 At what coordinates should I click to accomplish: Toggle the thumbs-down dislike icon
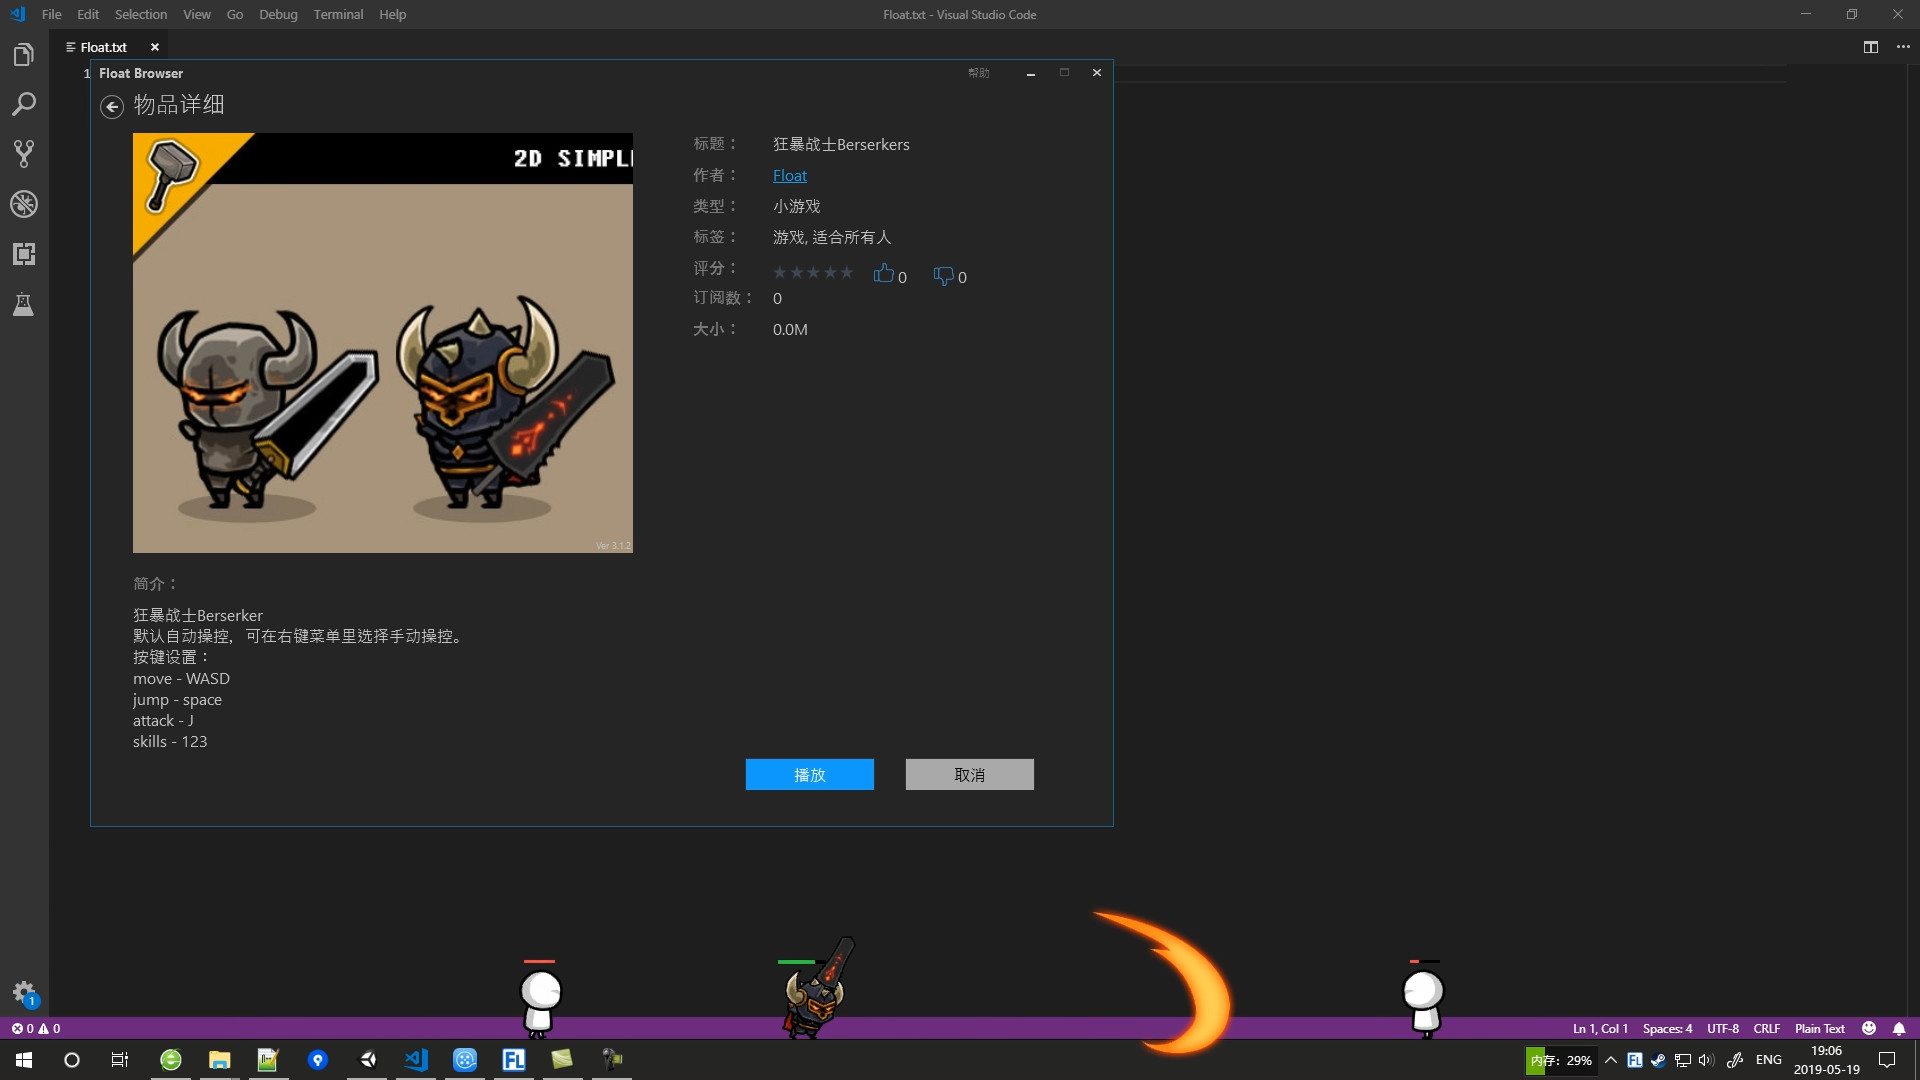pos(942,276)
